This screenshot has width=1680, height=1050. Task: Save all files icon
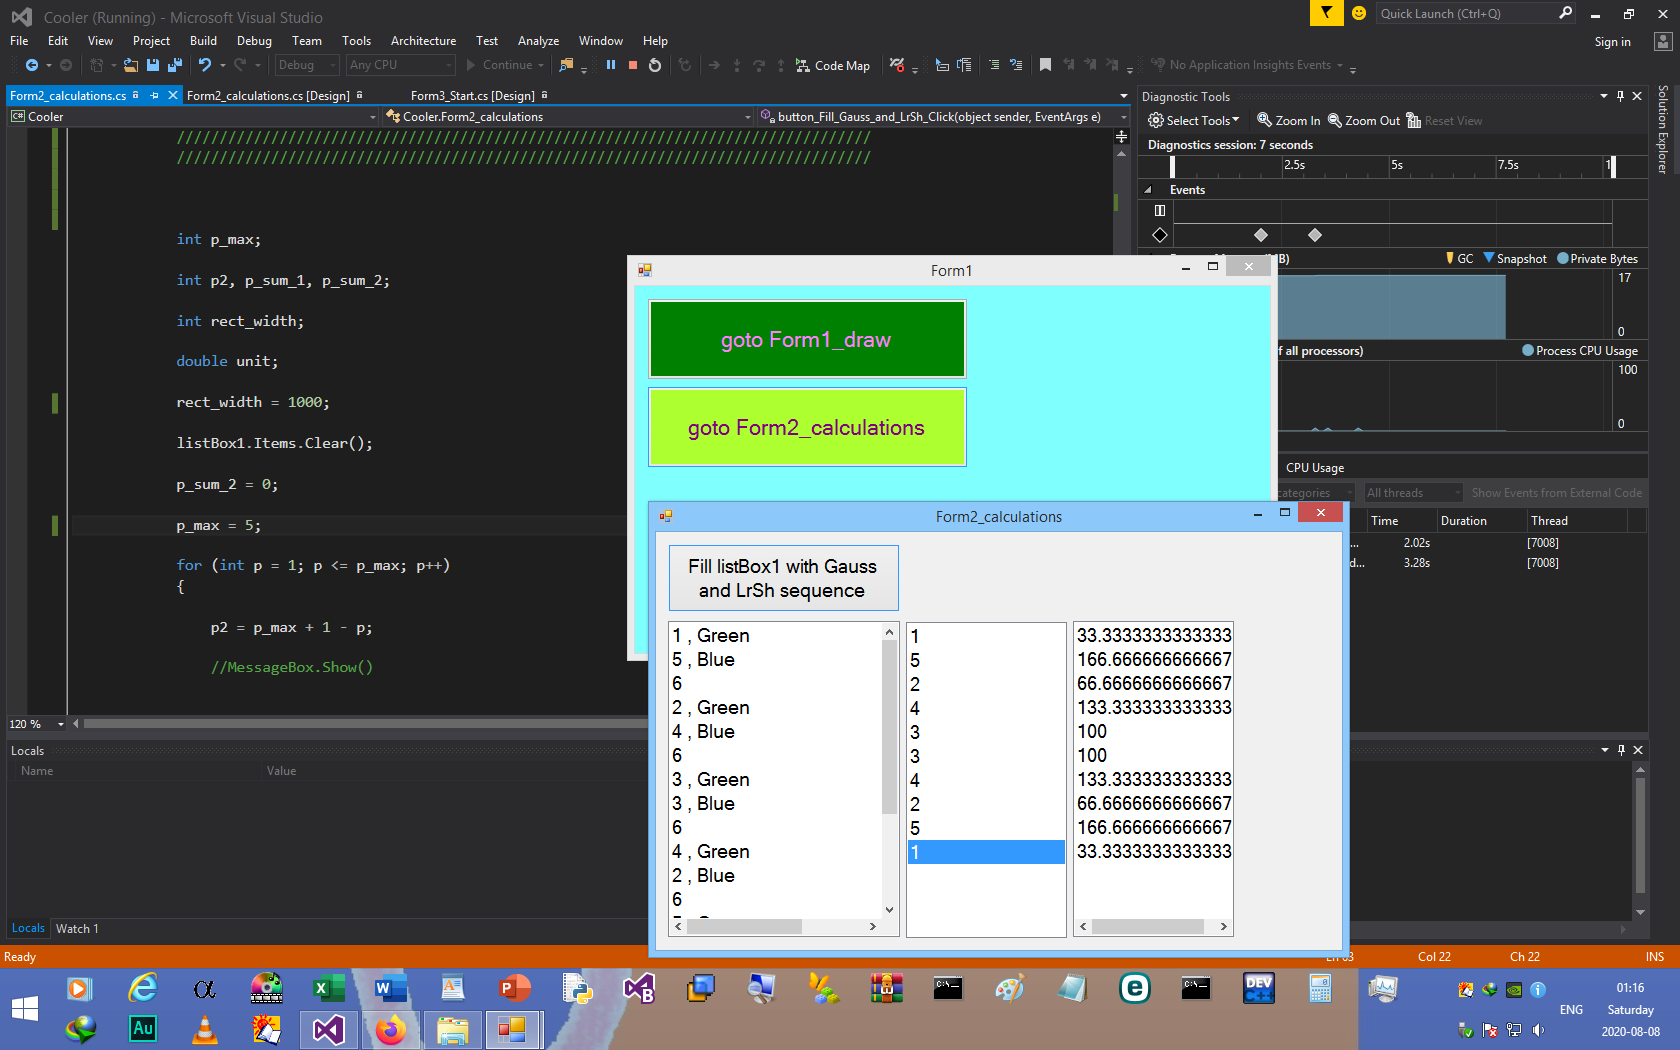click(174, 65)
